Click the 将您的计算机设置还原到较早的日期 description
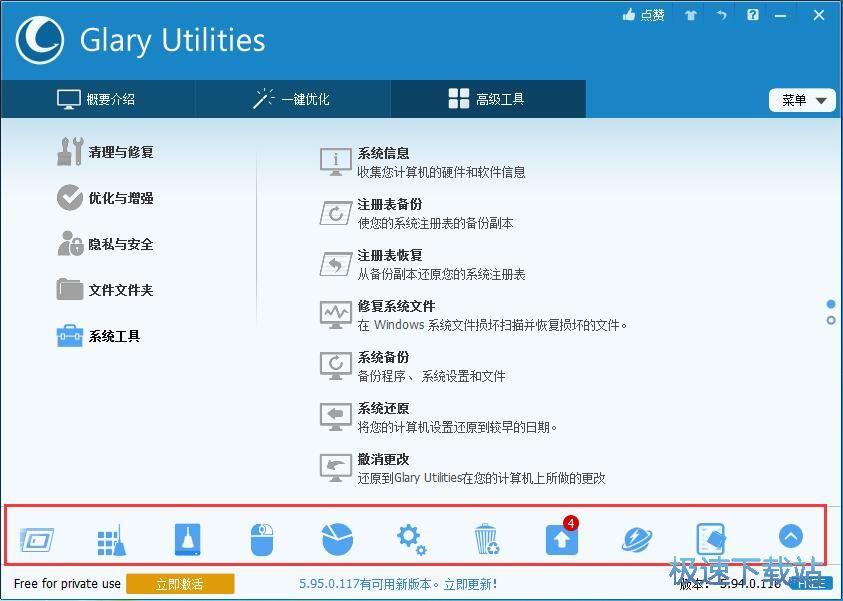The image size is (843, 601). (x=457, y=427)
